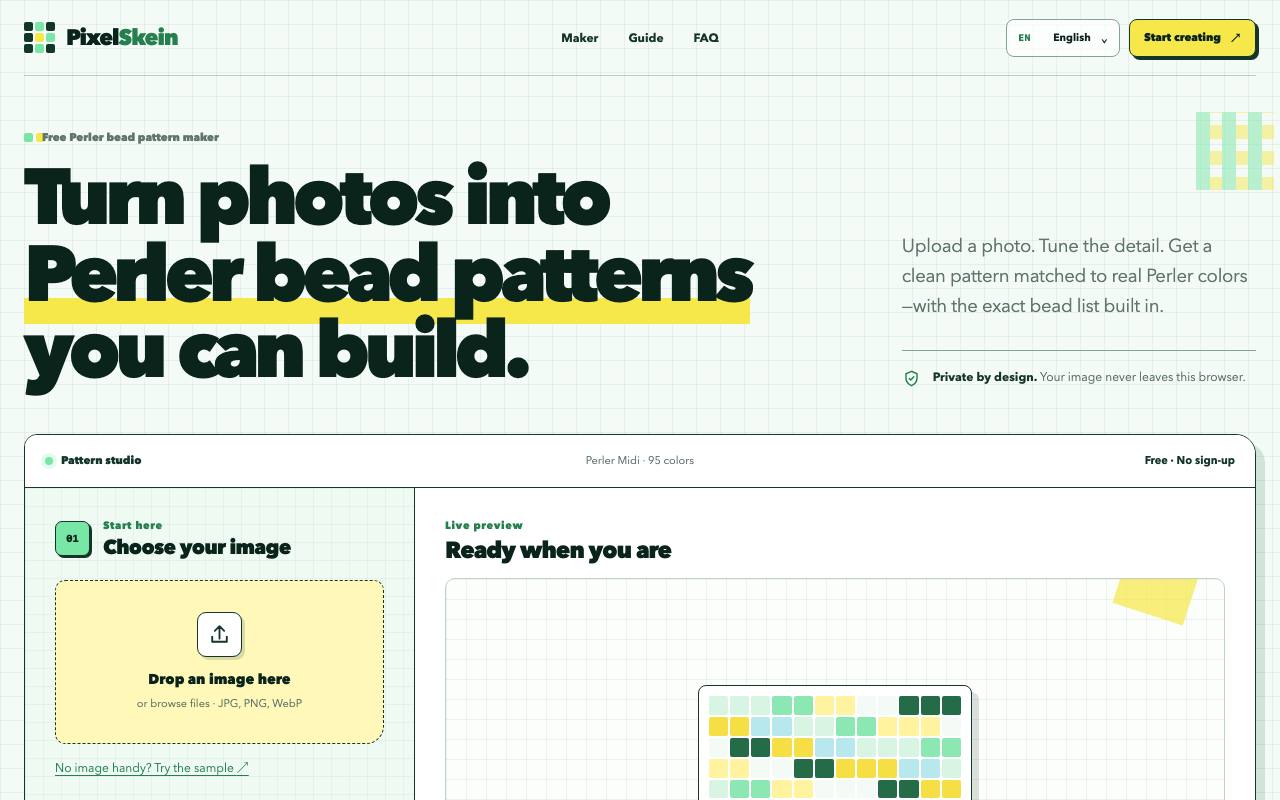Try the sample image link
The image size is (1280, 800).
click(152, 768)
